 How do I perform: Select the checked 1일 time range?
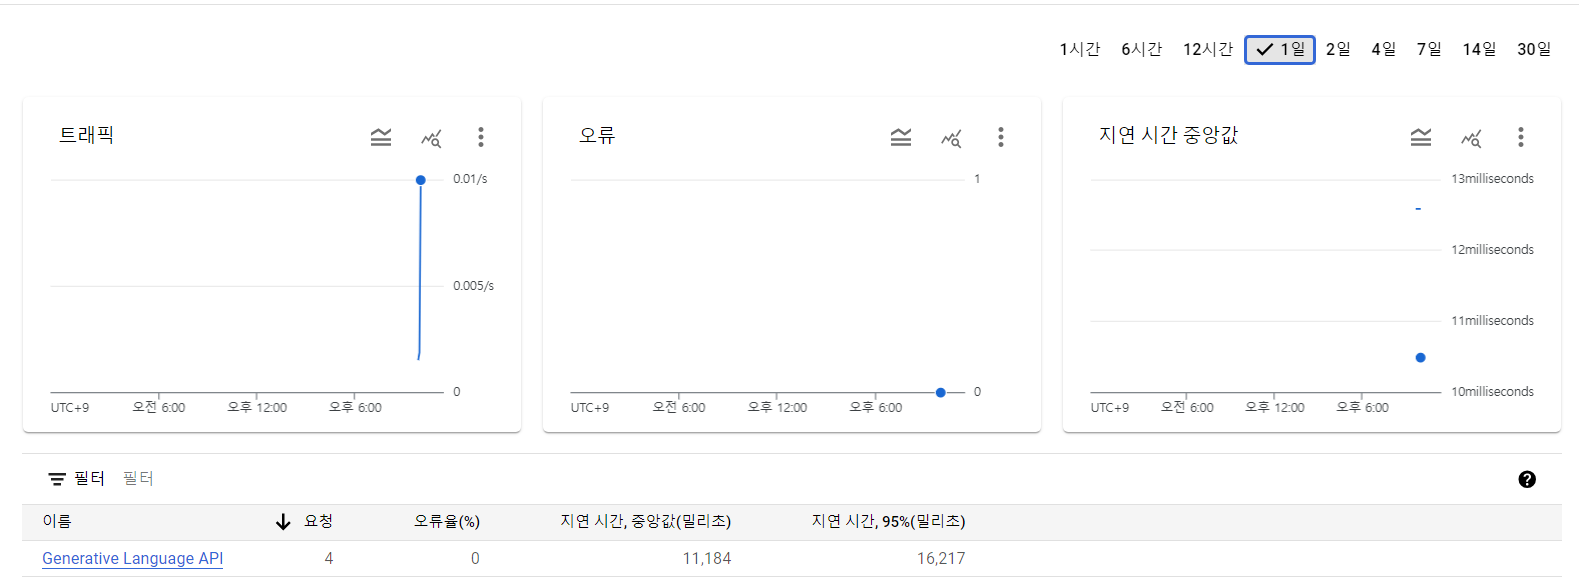pyautogui.click(x=1280, y=49)
